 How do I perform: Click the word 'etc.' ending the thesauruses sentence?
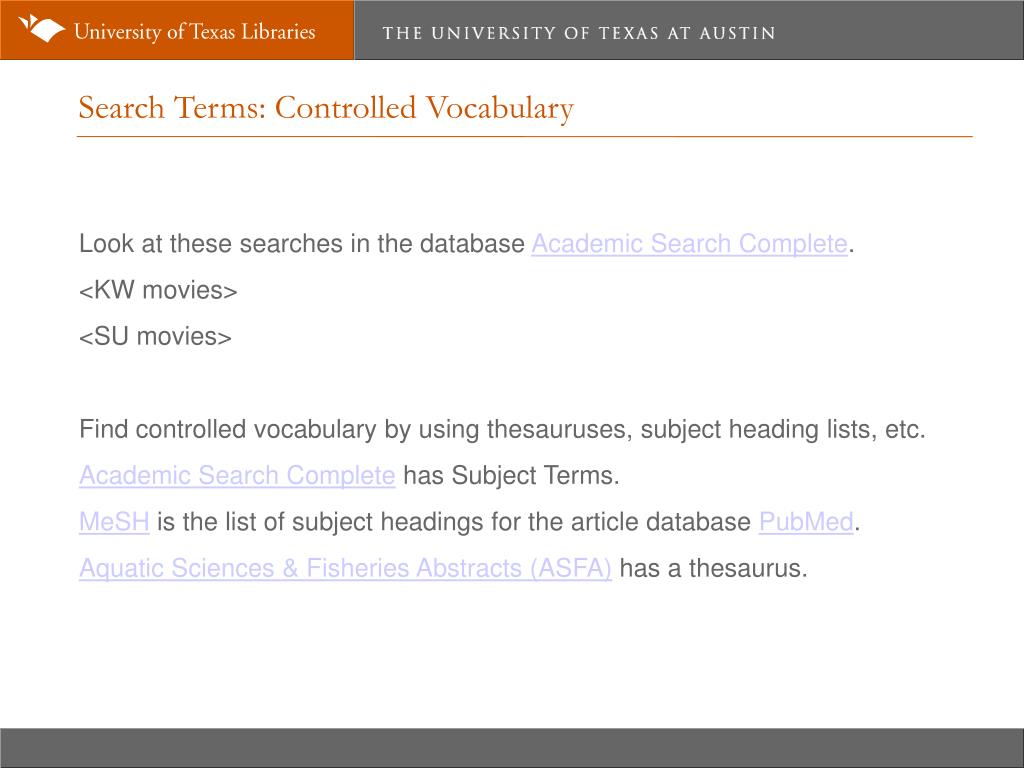[x=905, y=430]
